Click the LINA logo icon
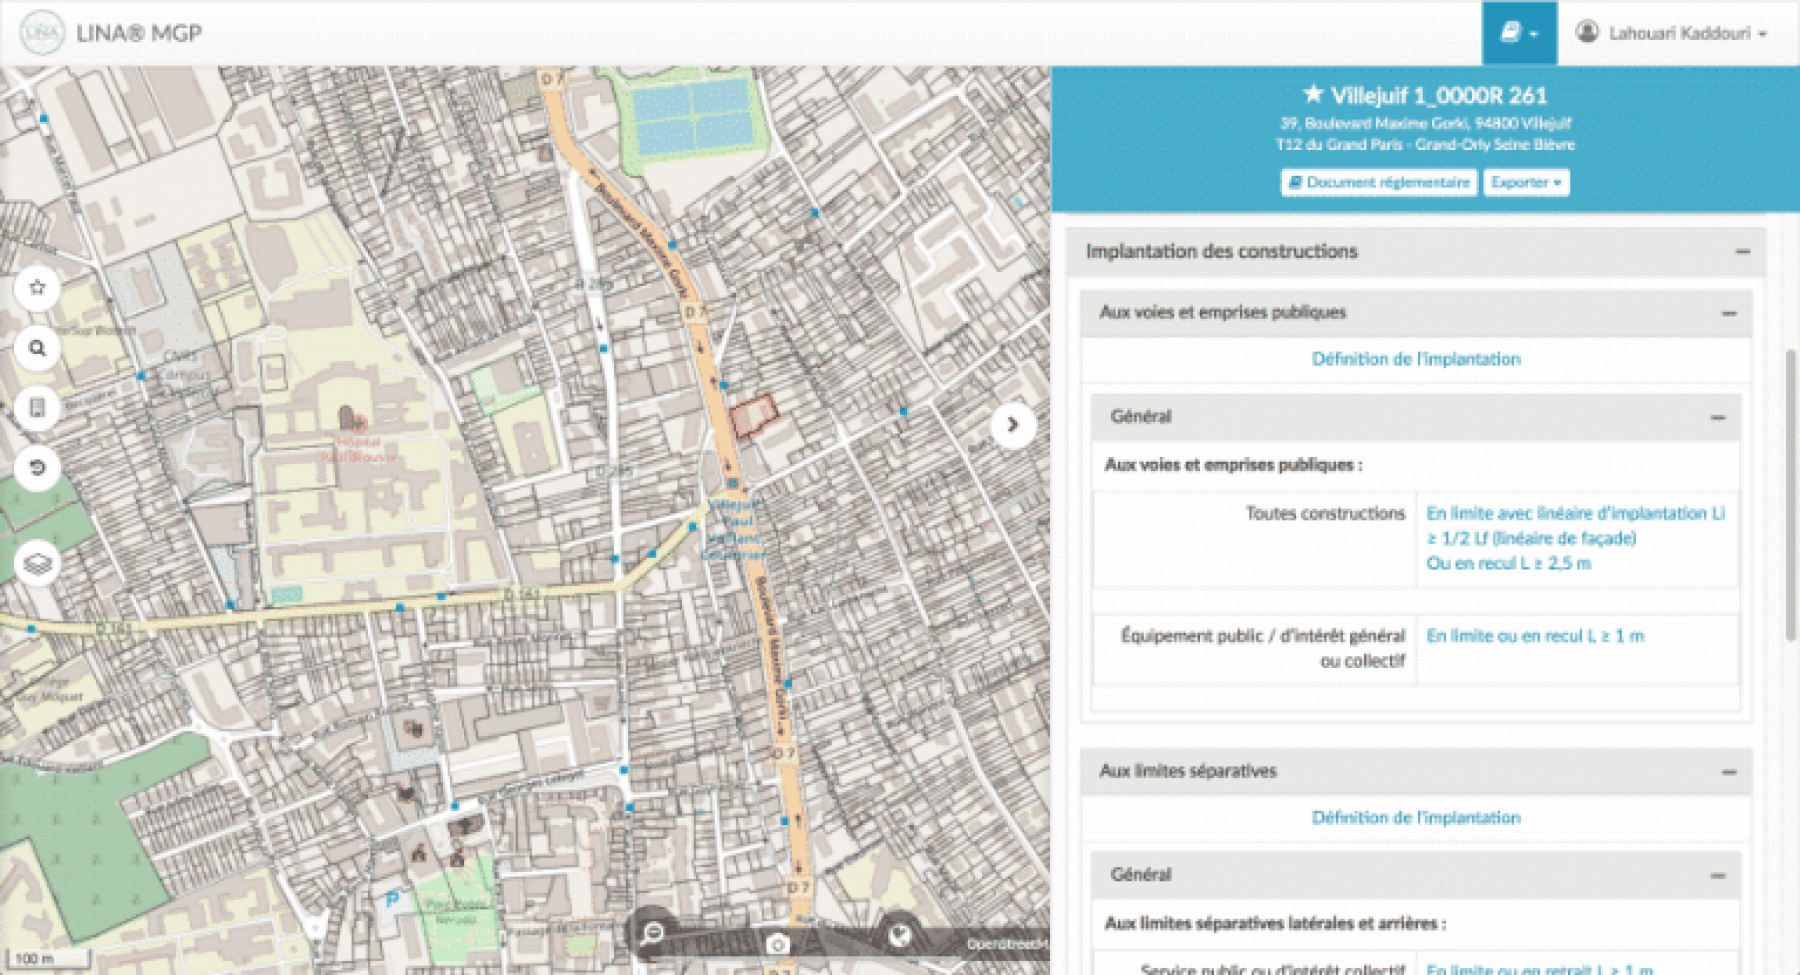 click(x=42, y=32)
